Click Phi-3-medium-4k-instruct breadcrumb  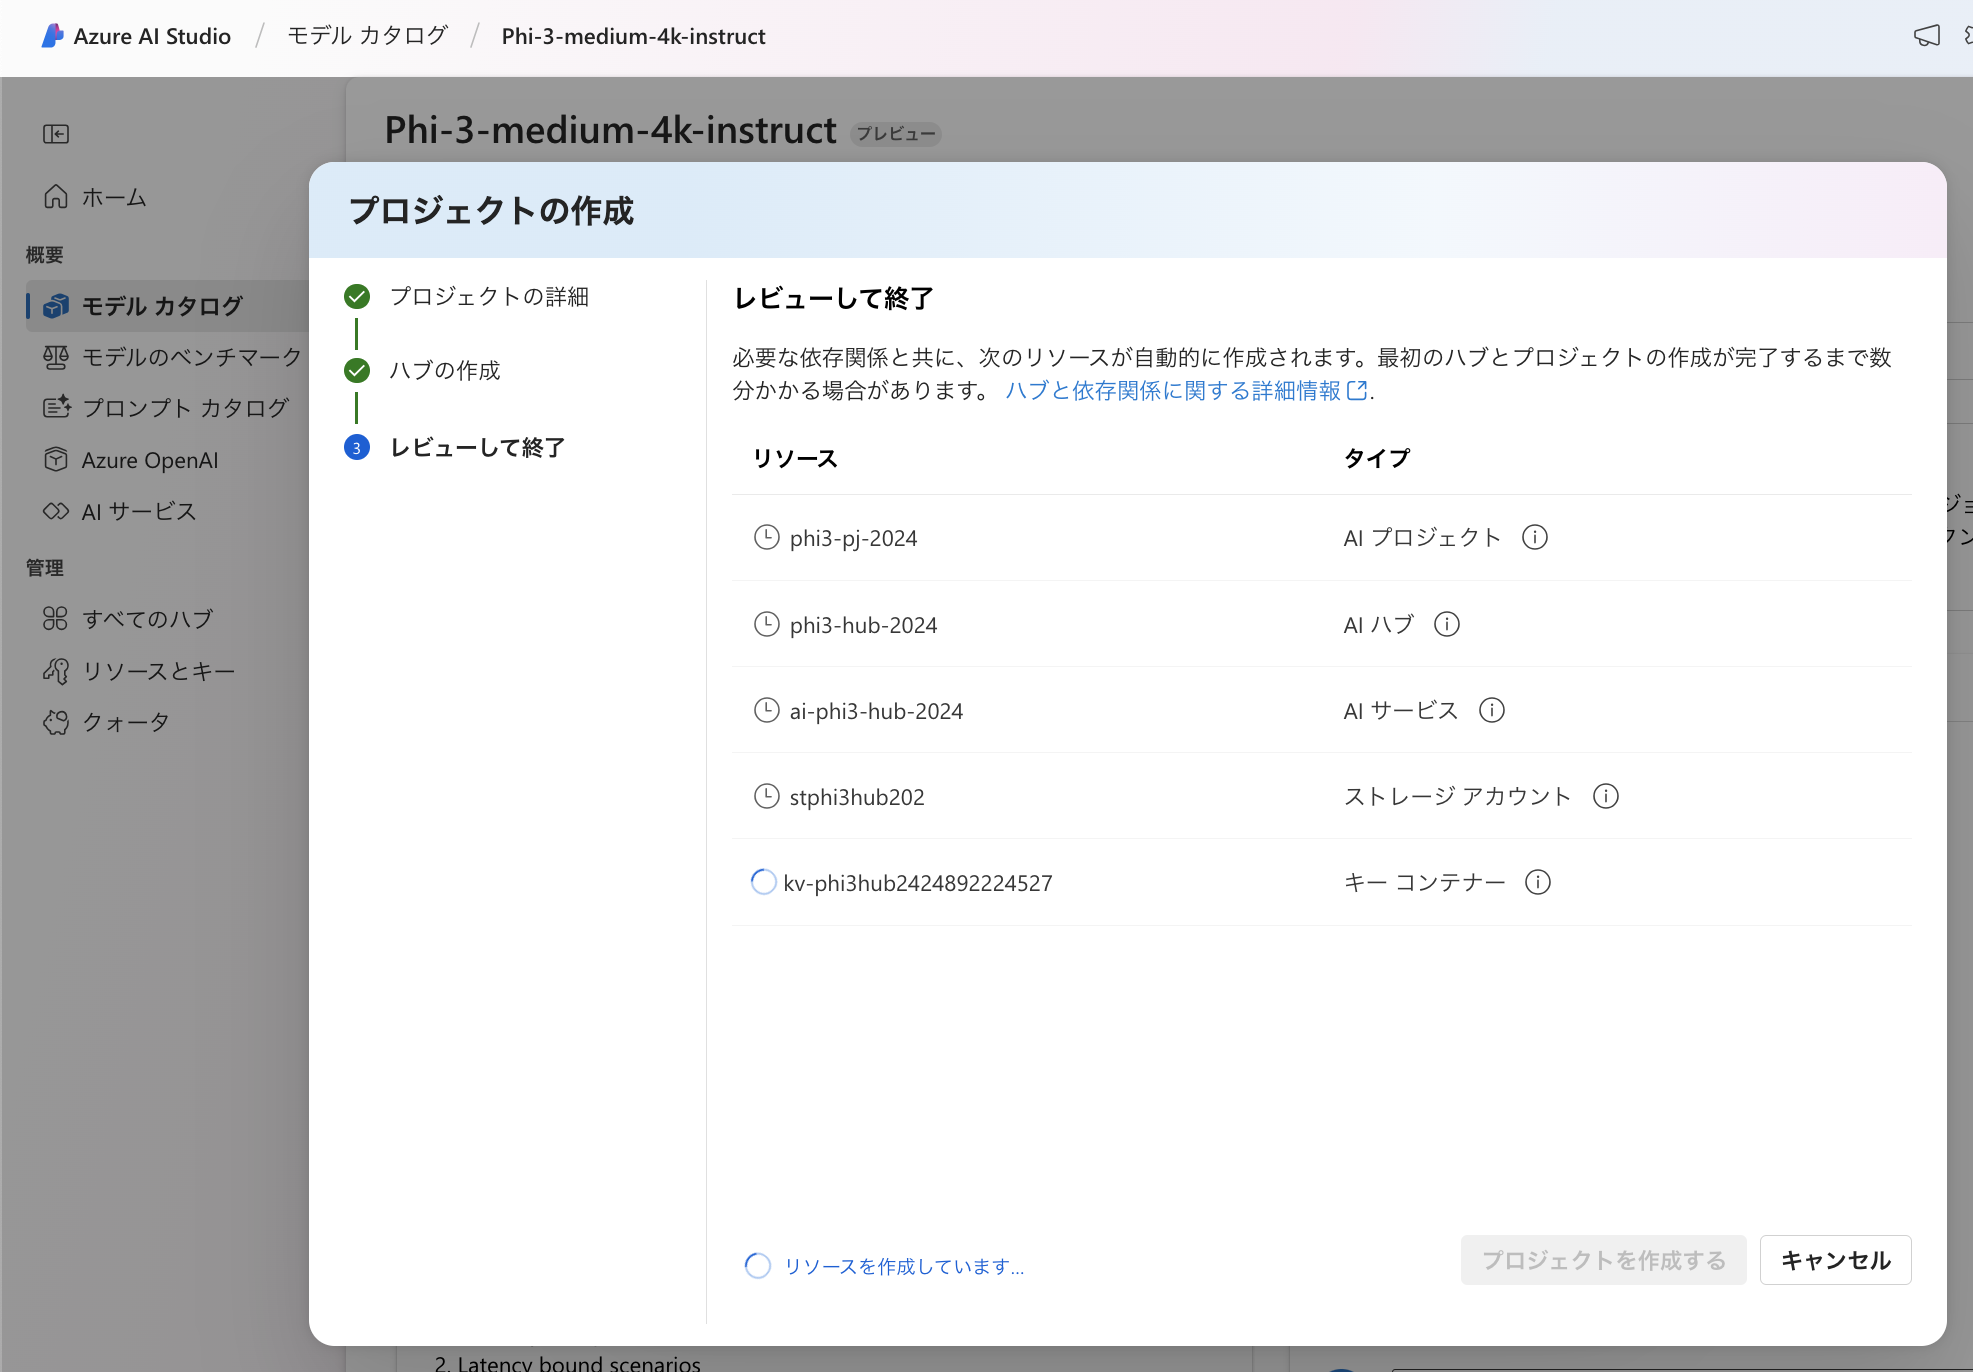633,36
